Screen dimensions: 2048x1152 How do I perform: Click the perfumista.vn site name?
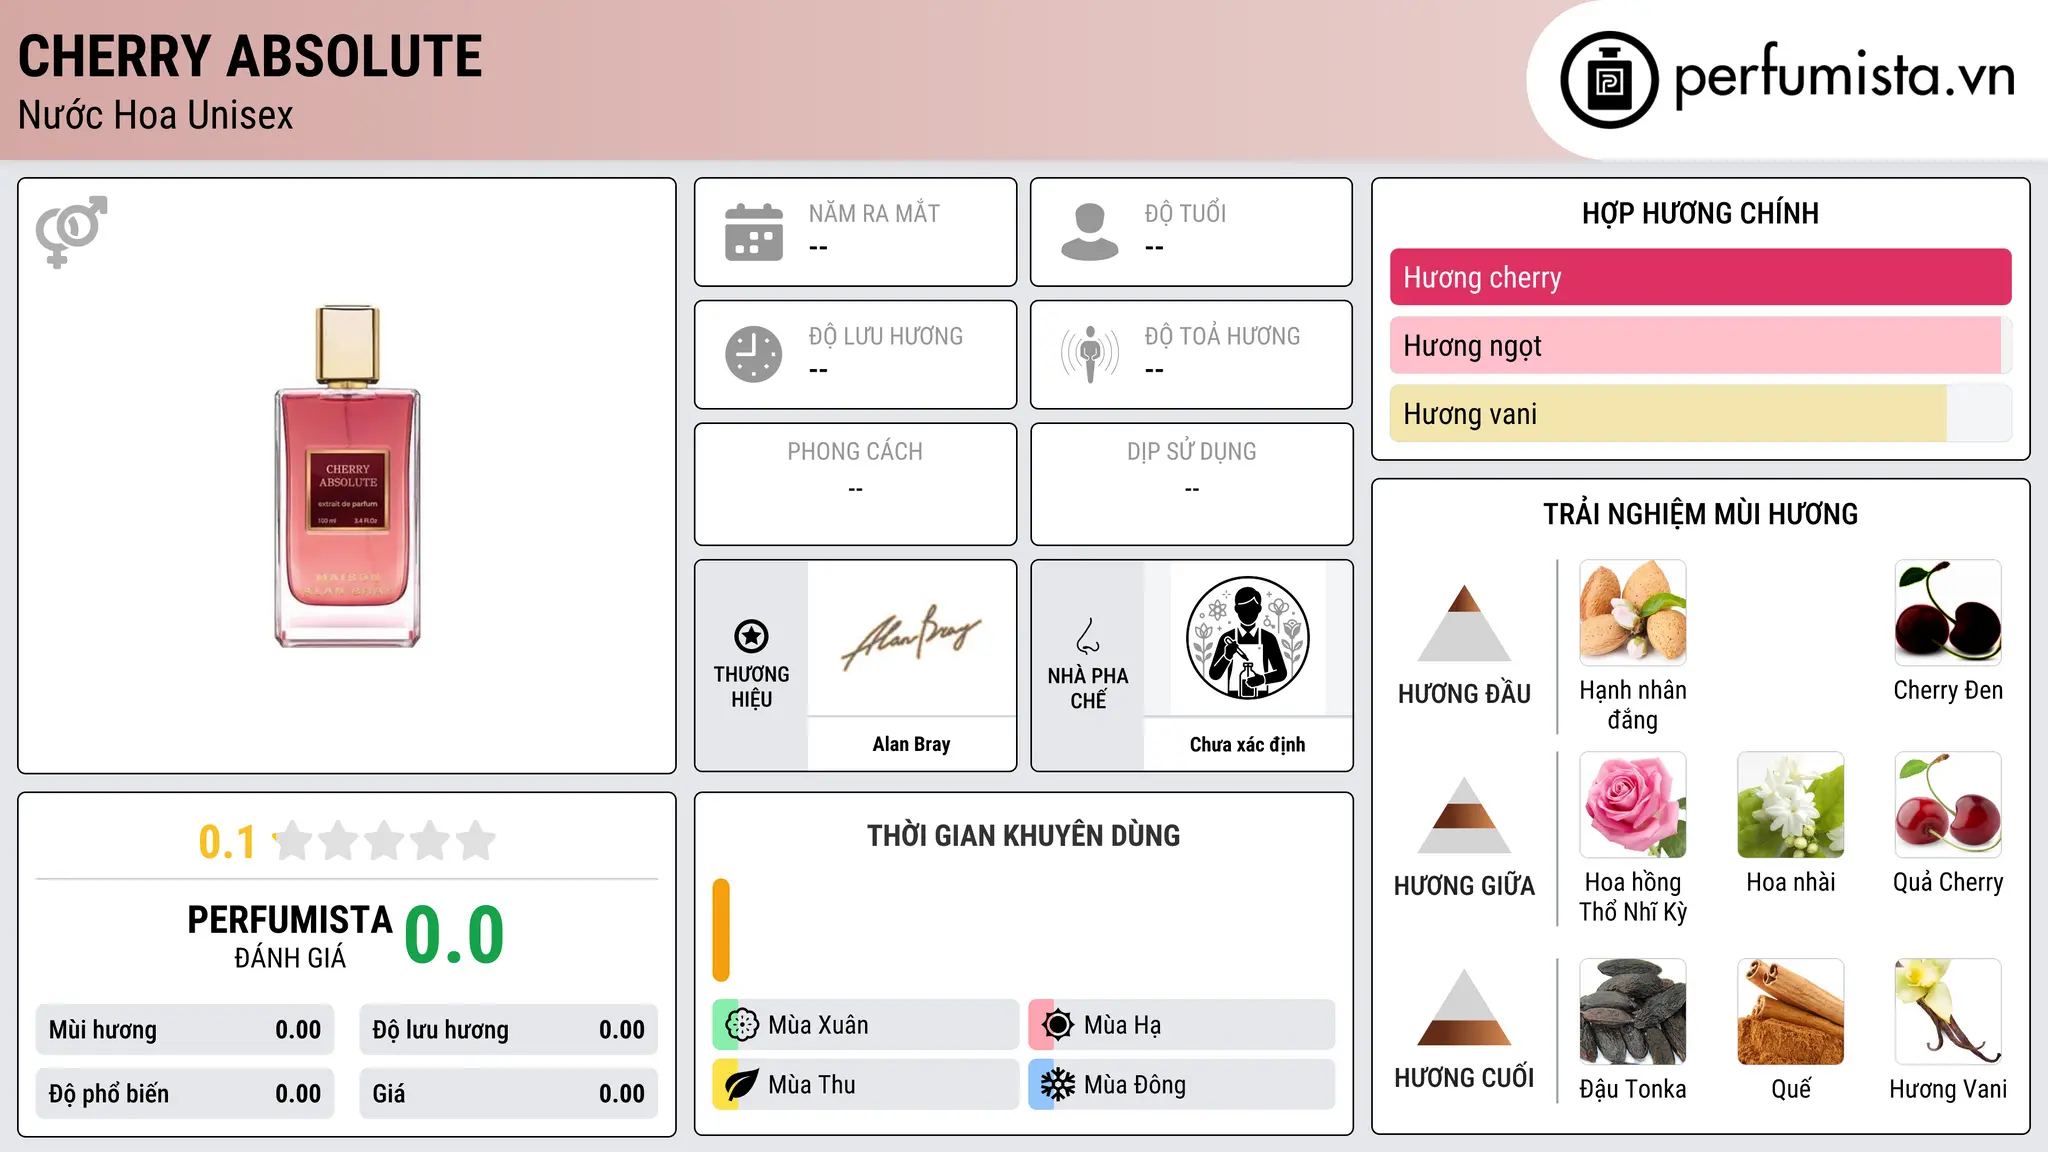1845,77
